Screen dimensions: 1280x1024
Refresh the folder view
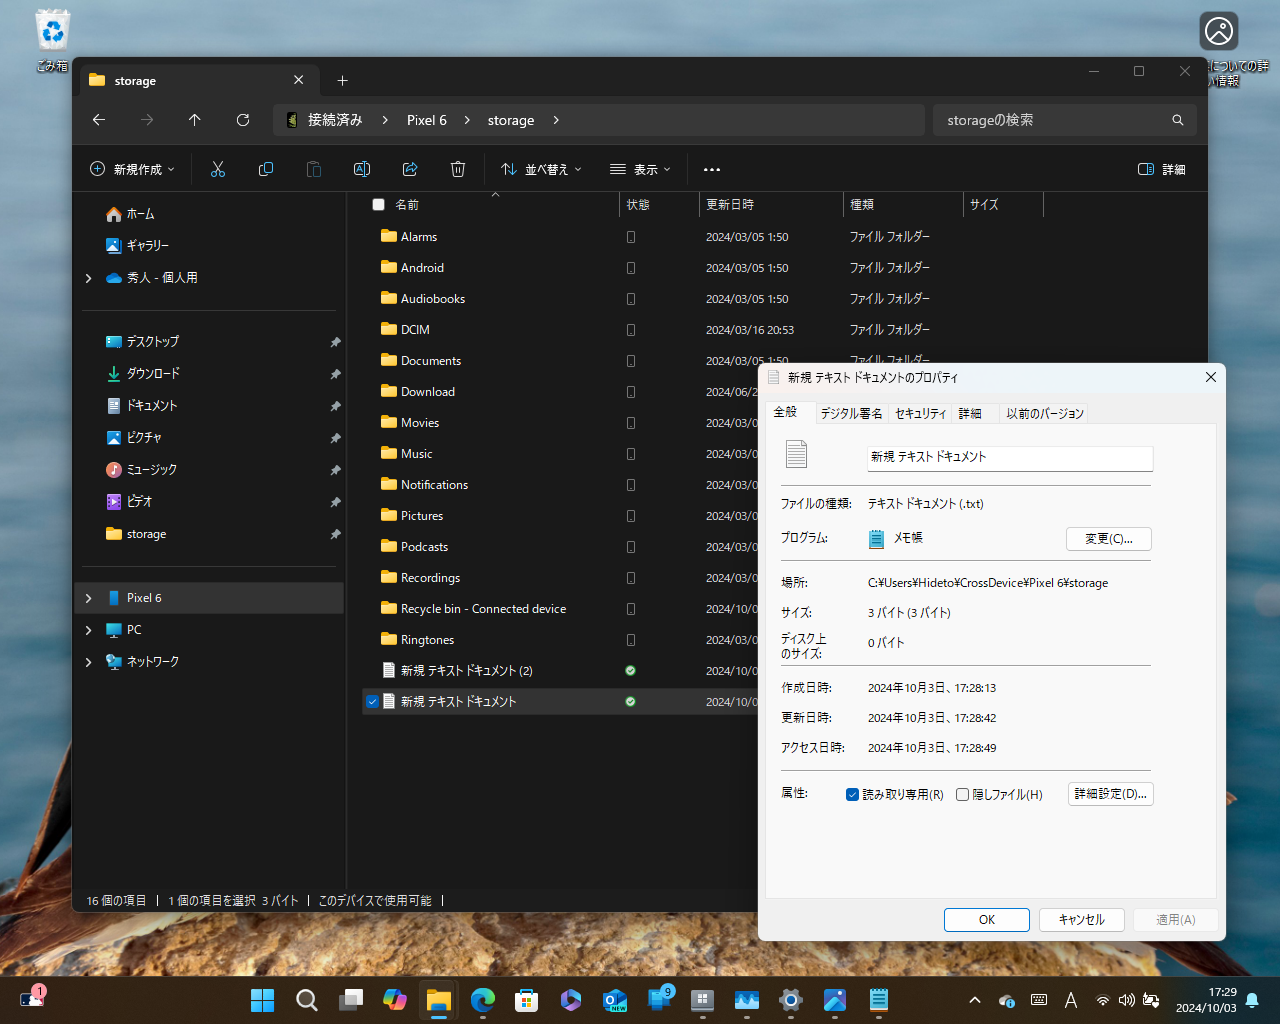coord(243,119)
